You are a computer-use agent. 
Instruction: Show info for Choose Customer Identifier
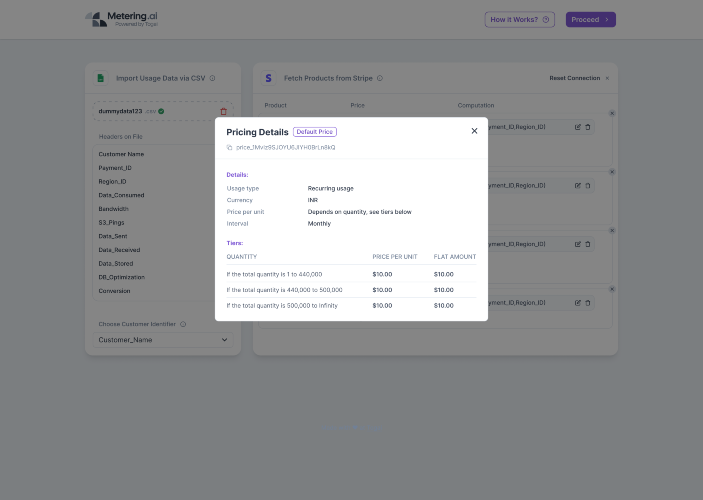coord(183,324)
